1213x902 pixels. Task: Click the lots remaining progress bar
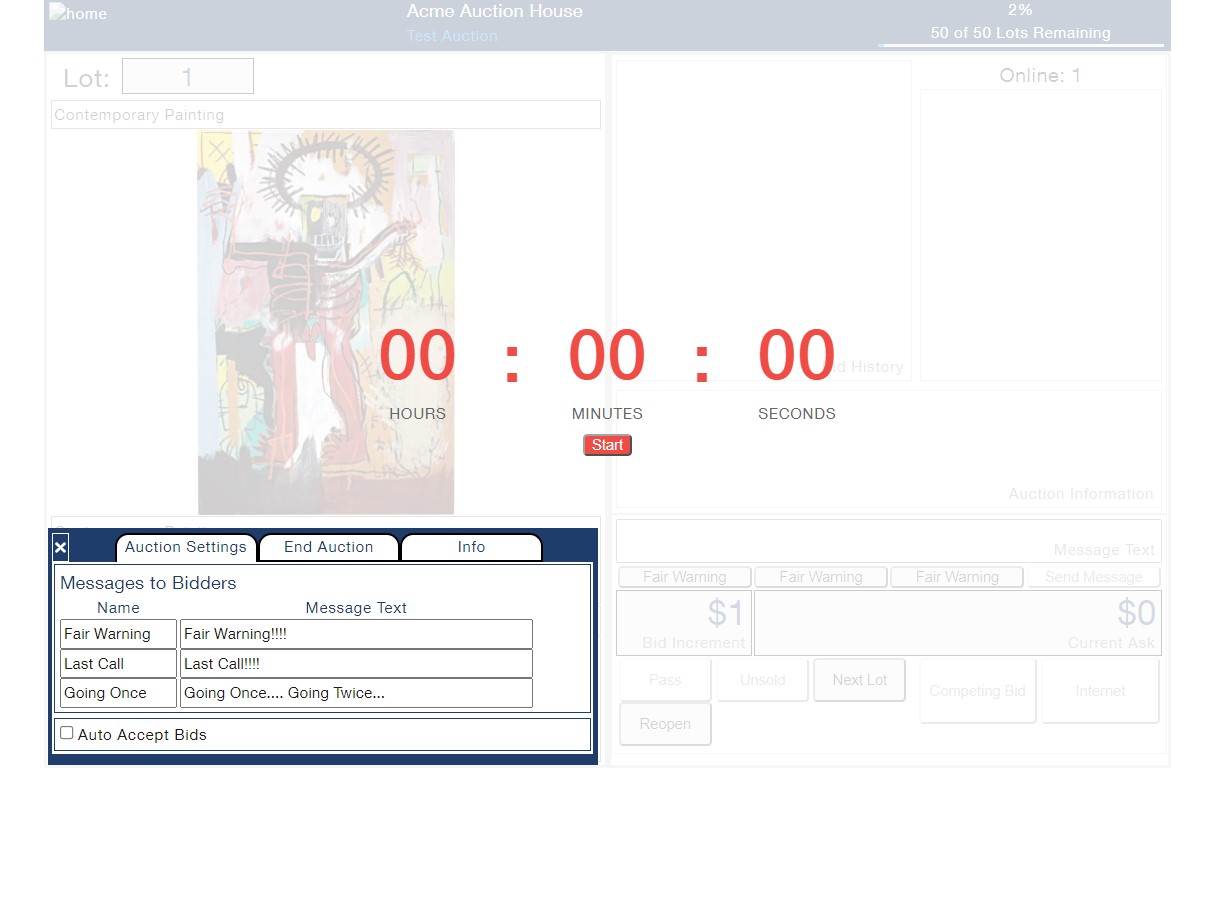[1021, 45]
